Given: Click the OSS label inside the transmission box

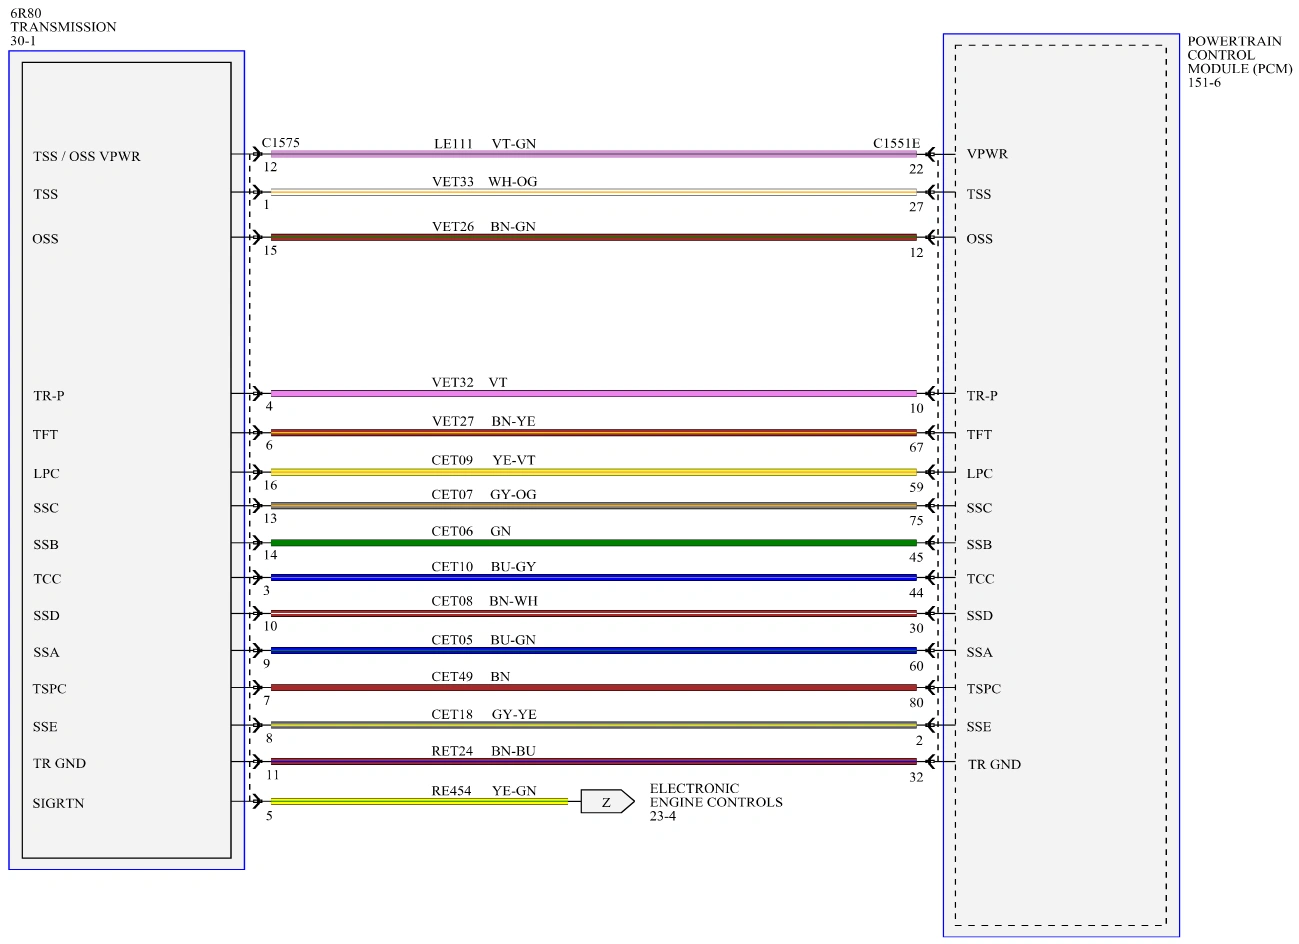Looking at the screenshot, I should click(x=46, y=239).
